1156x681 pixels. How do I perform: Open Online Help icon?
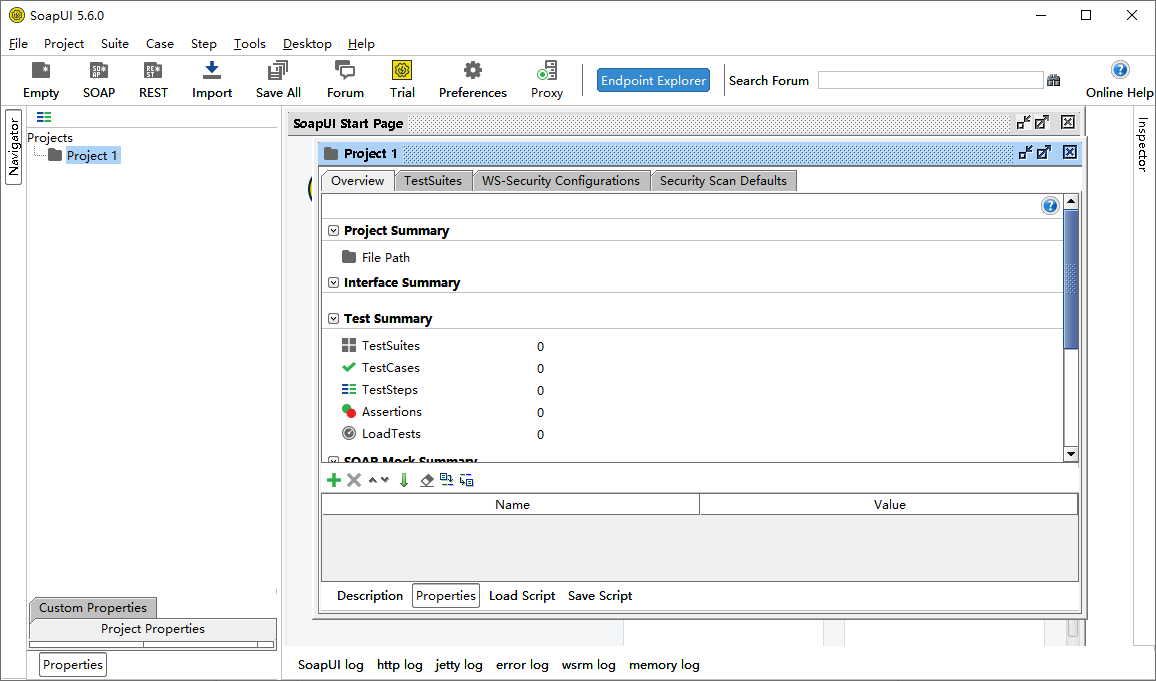tap(1119, 80)
